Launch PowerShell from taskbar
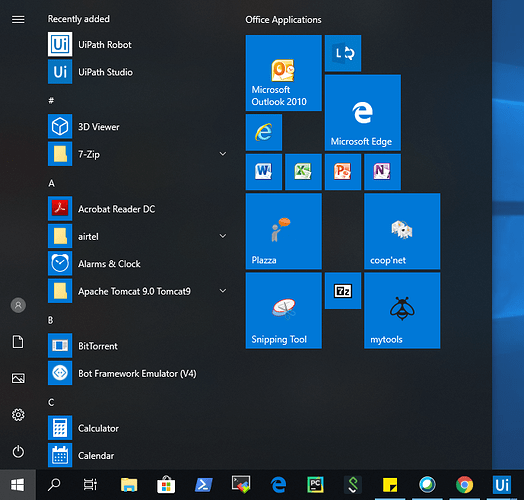 click(x=204, y=485)
